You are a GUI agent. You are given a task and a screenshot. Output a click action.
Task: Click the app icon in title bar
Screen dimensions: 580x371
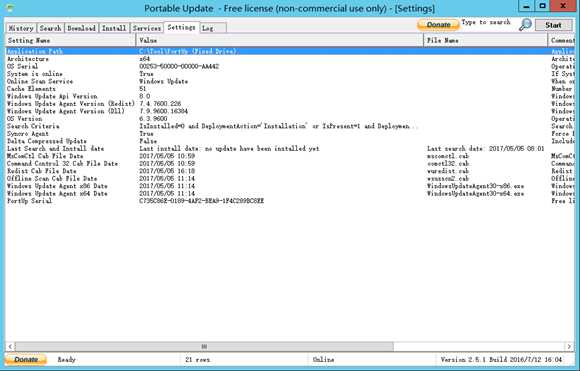click(10, 7)
